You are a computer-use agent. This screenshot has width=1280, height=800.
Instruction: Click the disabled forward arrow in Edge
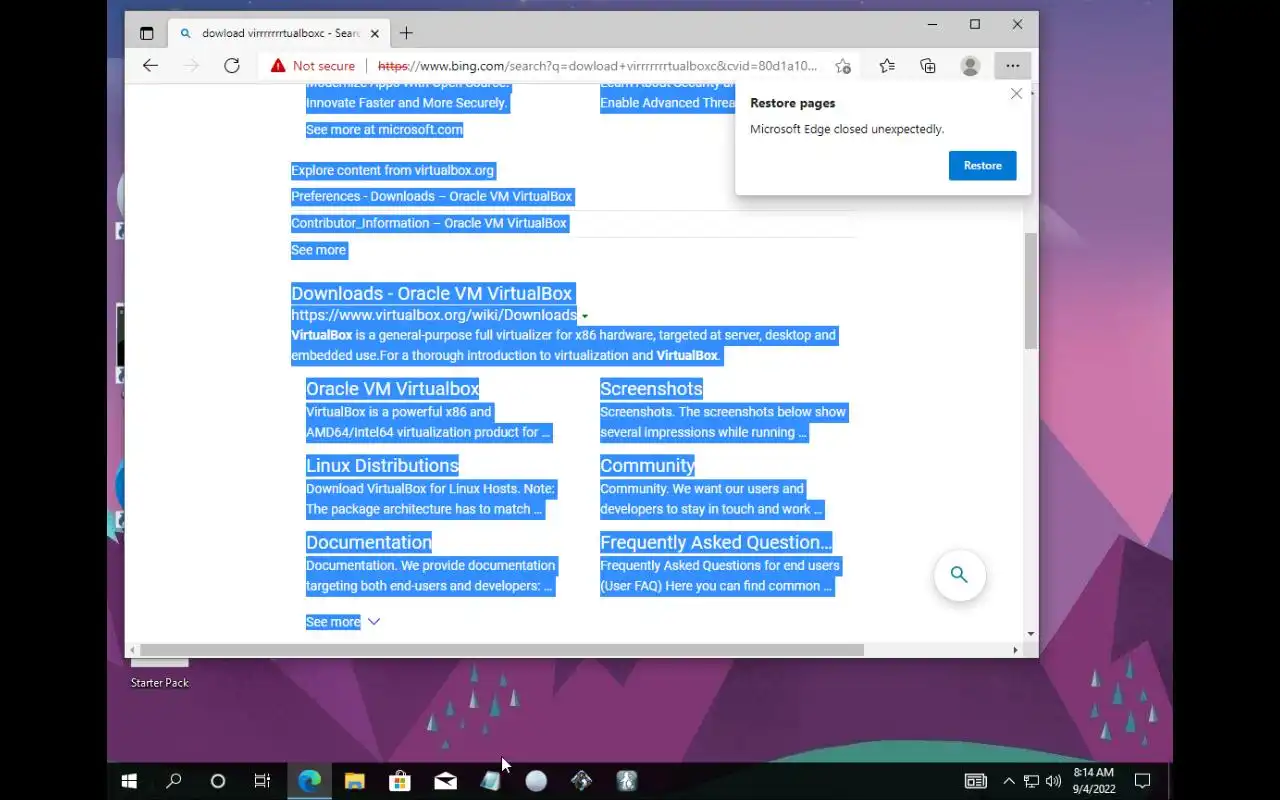pyautogui.click(x=191, y=66)
